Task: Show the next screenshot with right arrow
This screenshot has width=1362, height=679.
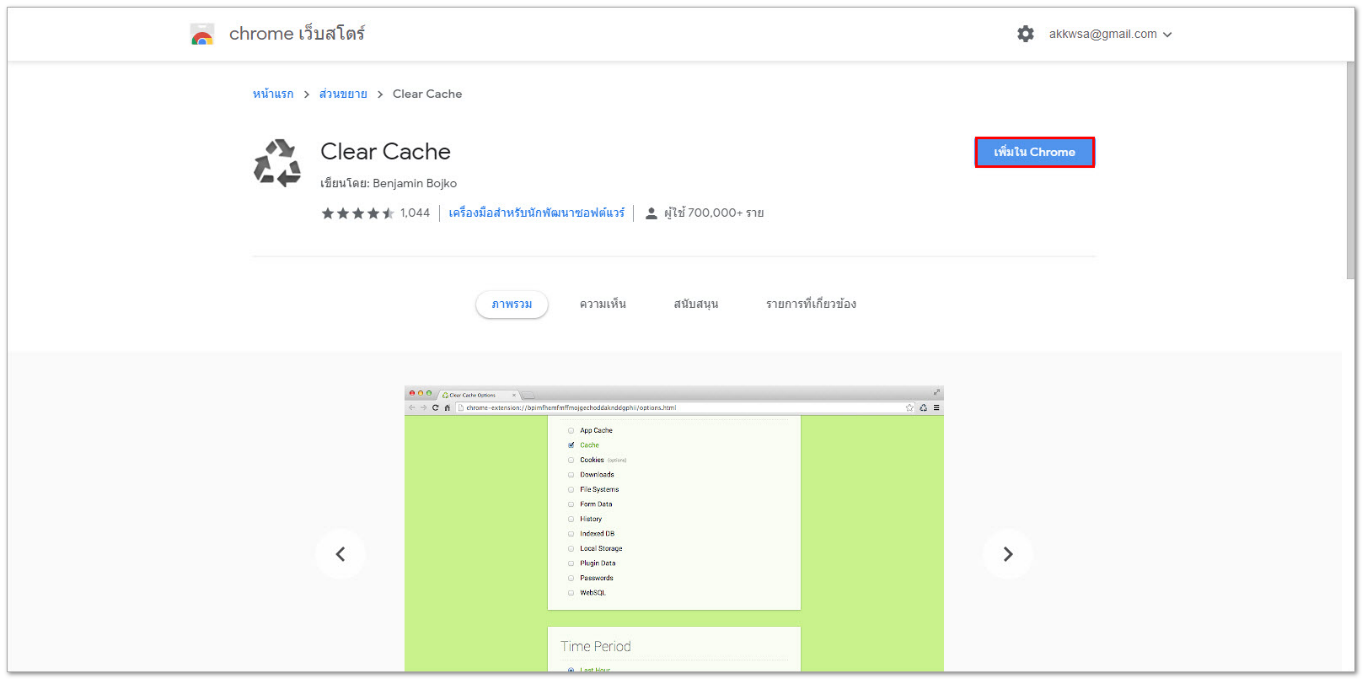Action: point(1007,554)
